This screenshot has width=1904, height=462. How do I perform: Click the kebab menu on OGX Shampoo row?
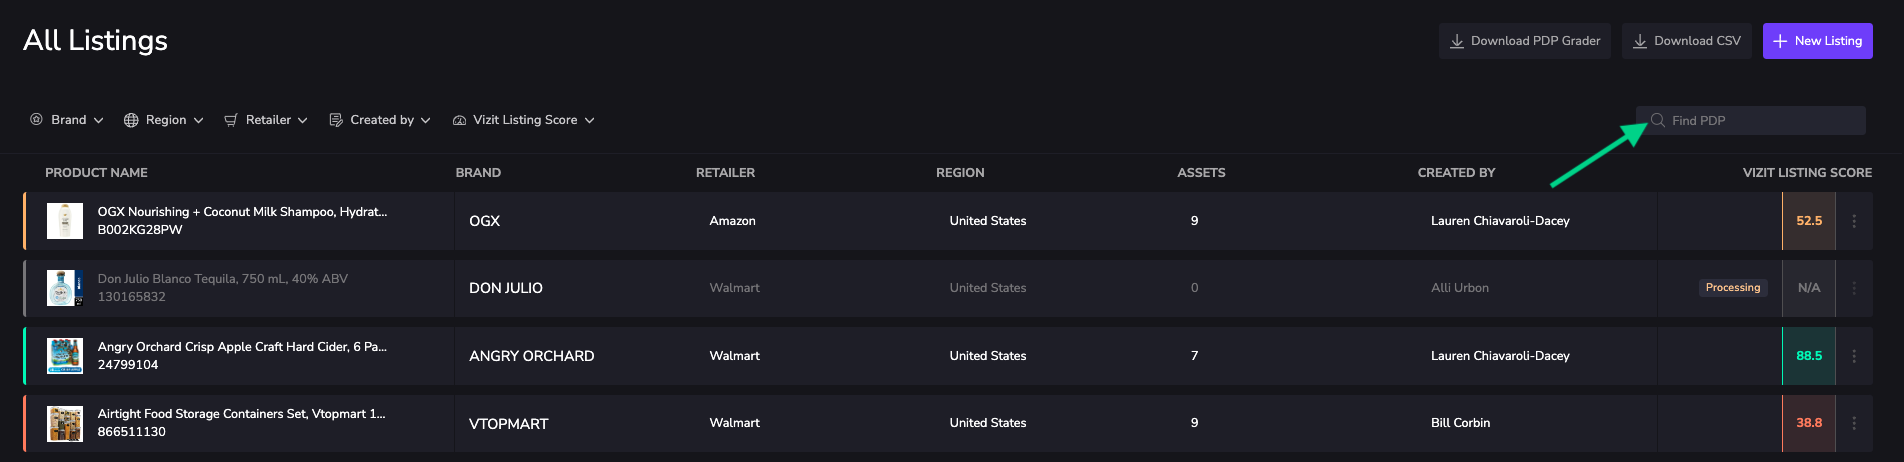click(x=1854, y=221)
